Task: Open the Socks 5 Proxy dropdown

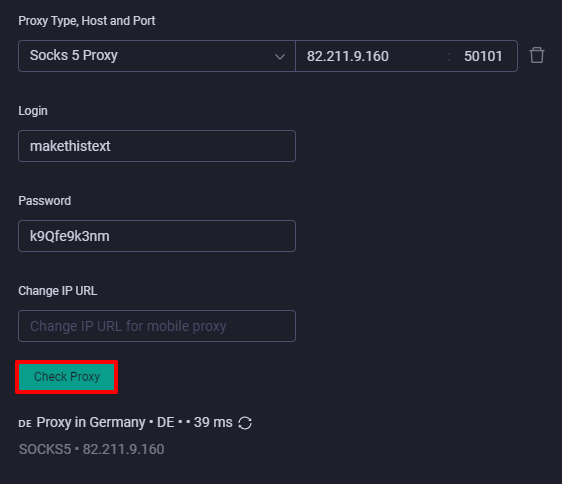Action: 157,56
